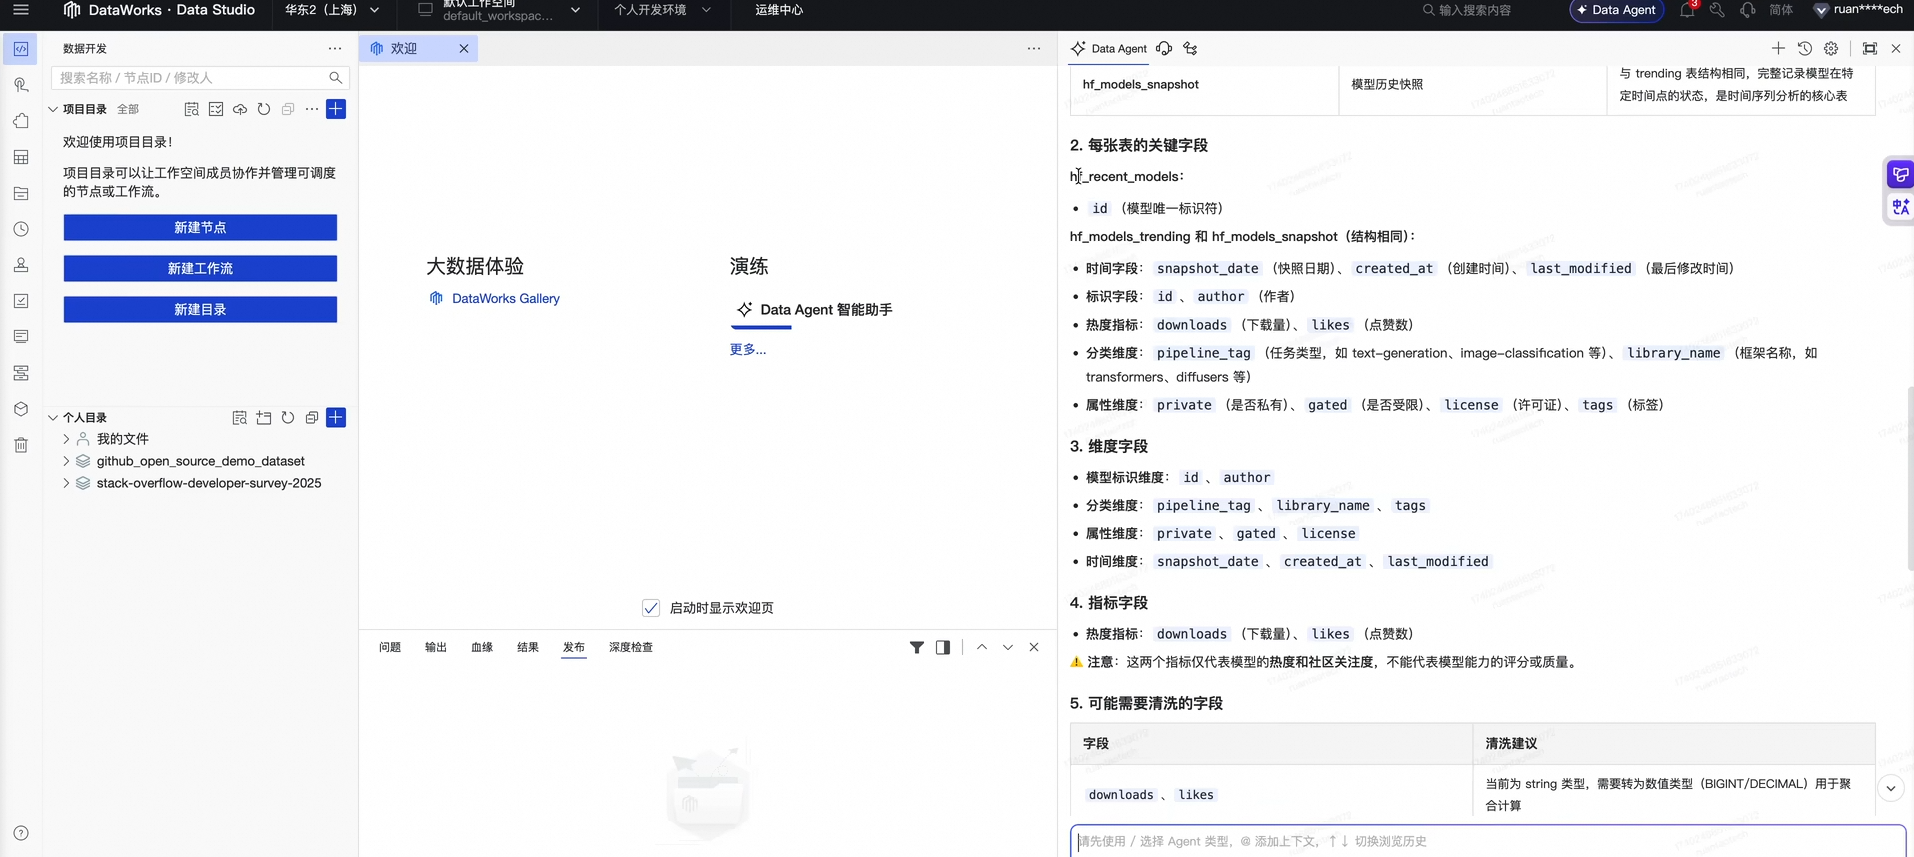Open the hamburger main menu
This screenshot has width=1914, height=857.
20,10
